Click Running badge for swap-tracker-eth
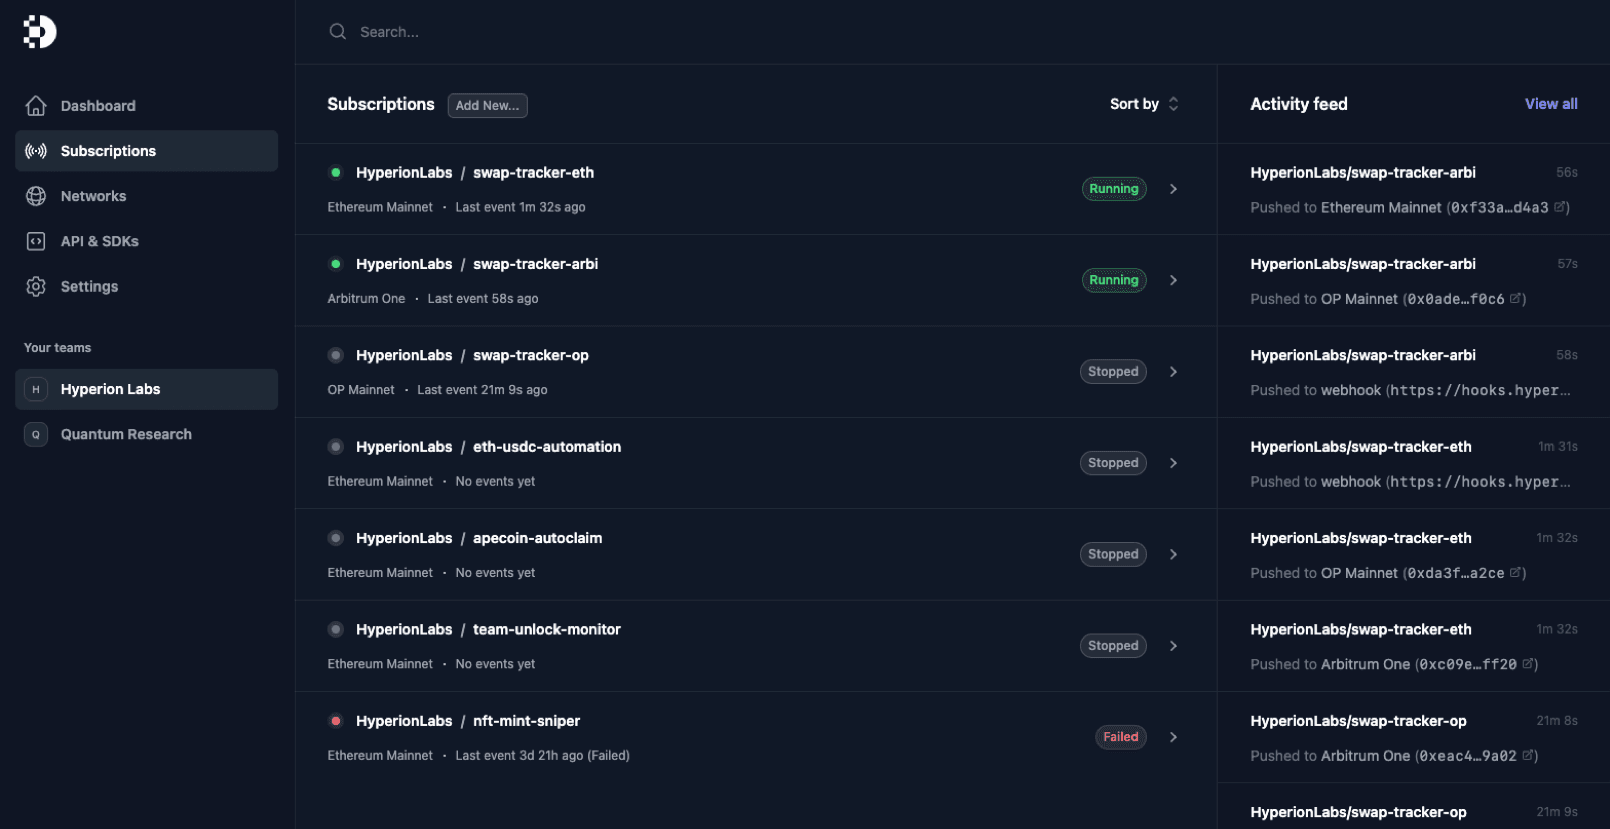 click(x=1114, y=189)
